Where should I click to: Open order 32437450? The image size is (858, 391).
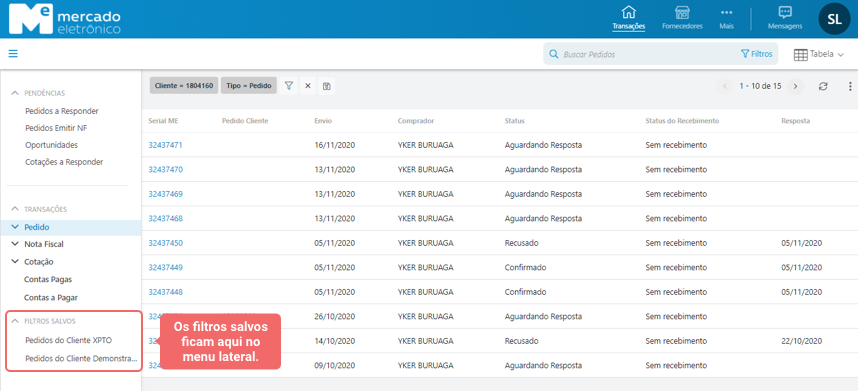coord(165,243)
